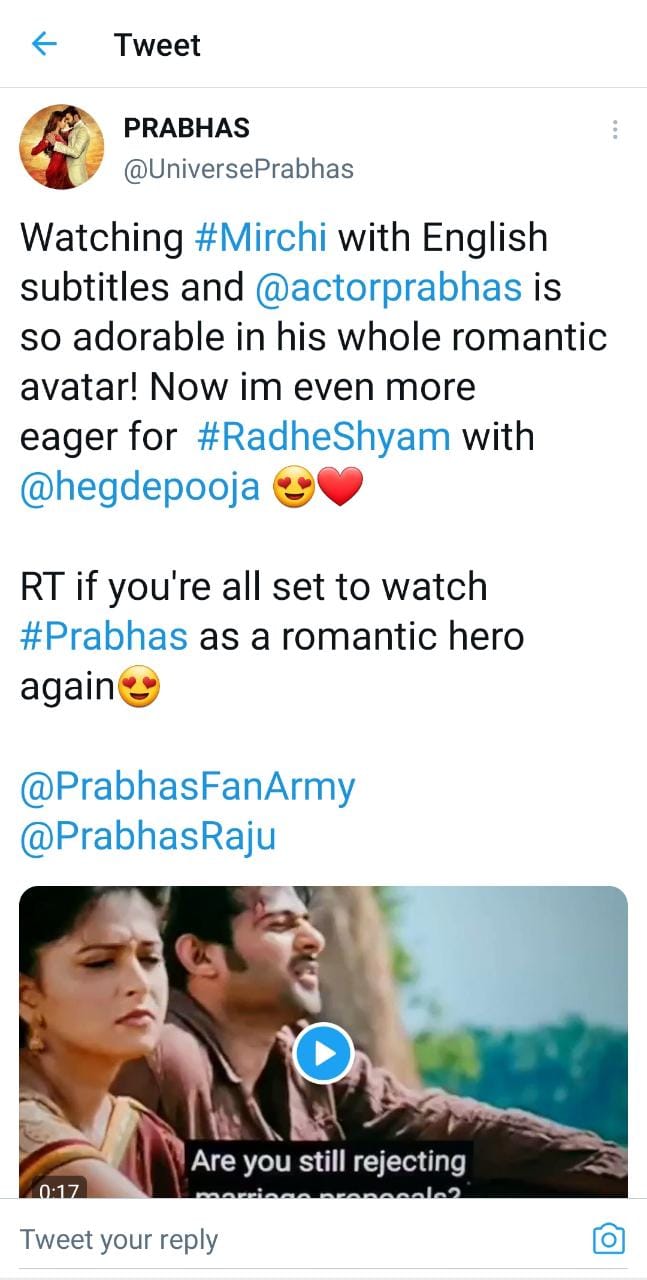The height and width of the screenshot is (1280, 647).
Task: Tap the heart-eyes emoji after 'again'
Action: [x=139, y=688]
